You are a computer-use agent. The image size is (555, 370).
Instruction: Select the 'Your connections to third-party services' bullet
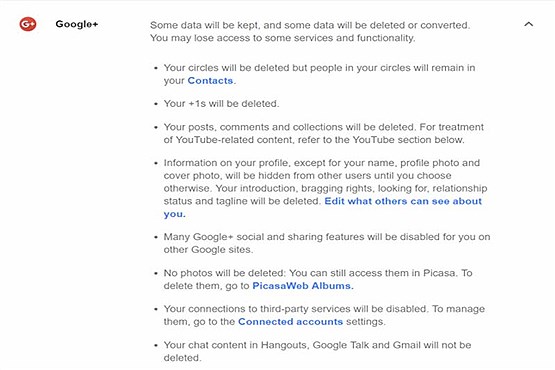[324, 315]
